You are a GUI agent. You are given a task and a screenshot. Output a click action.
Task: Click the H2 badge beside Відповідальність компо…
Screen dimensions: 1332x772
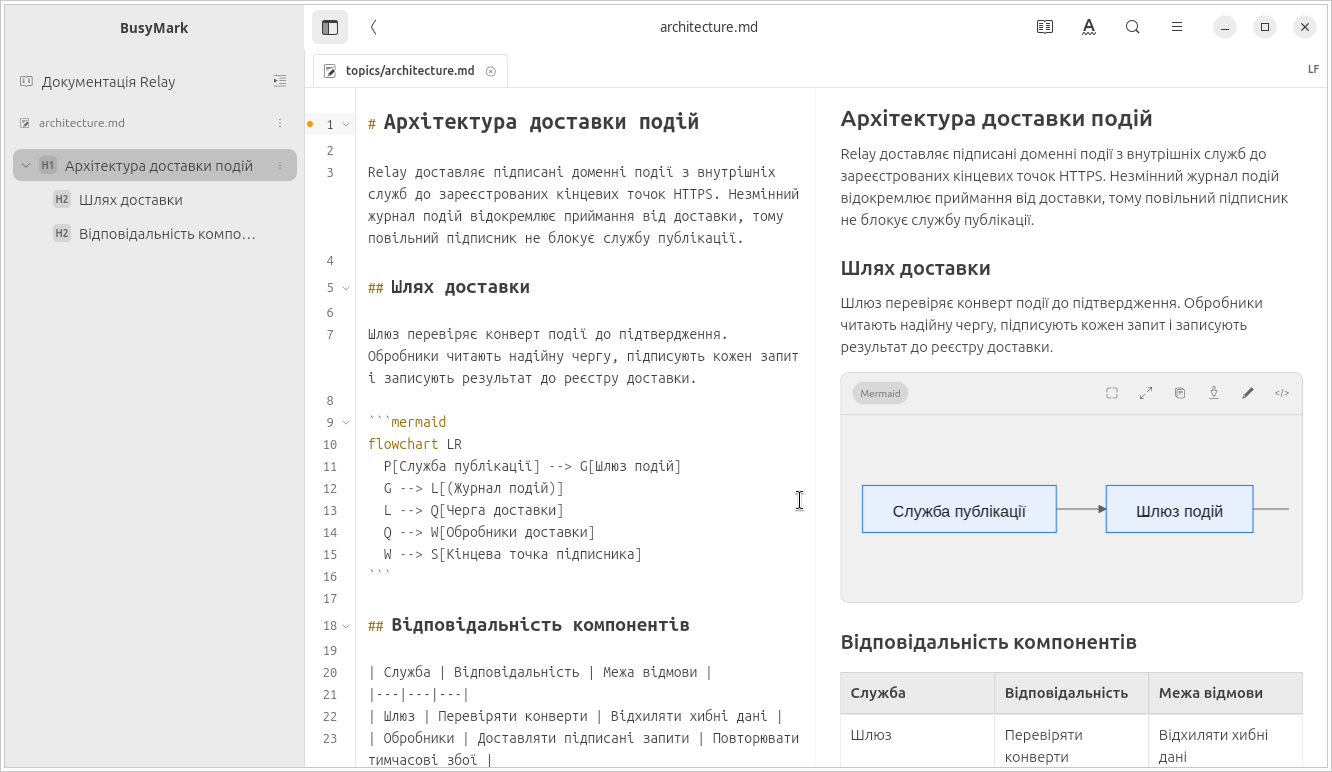(x=62, y=234)
